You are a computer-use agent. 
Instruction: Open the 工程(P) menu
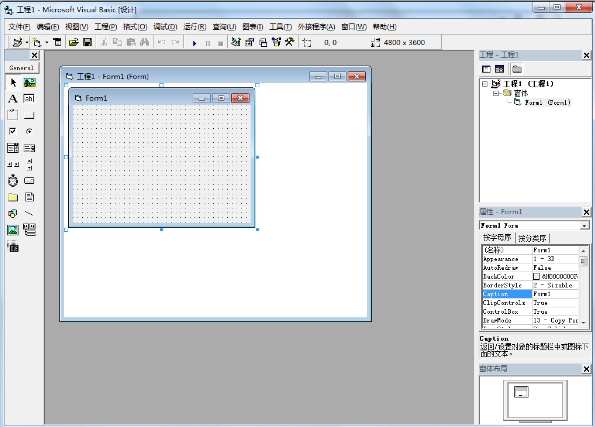coord(105,27)
